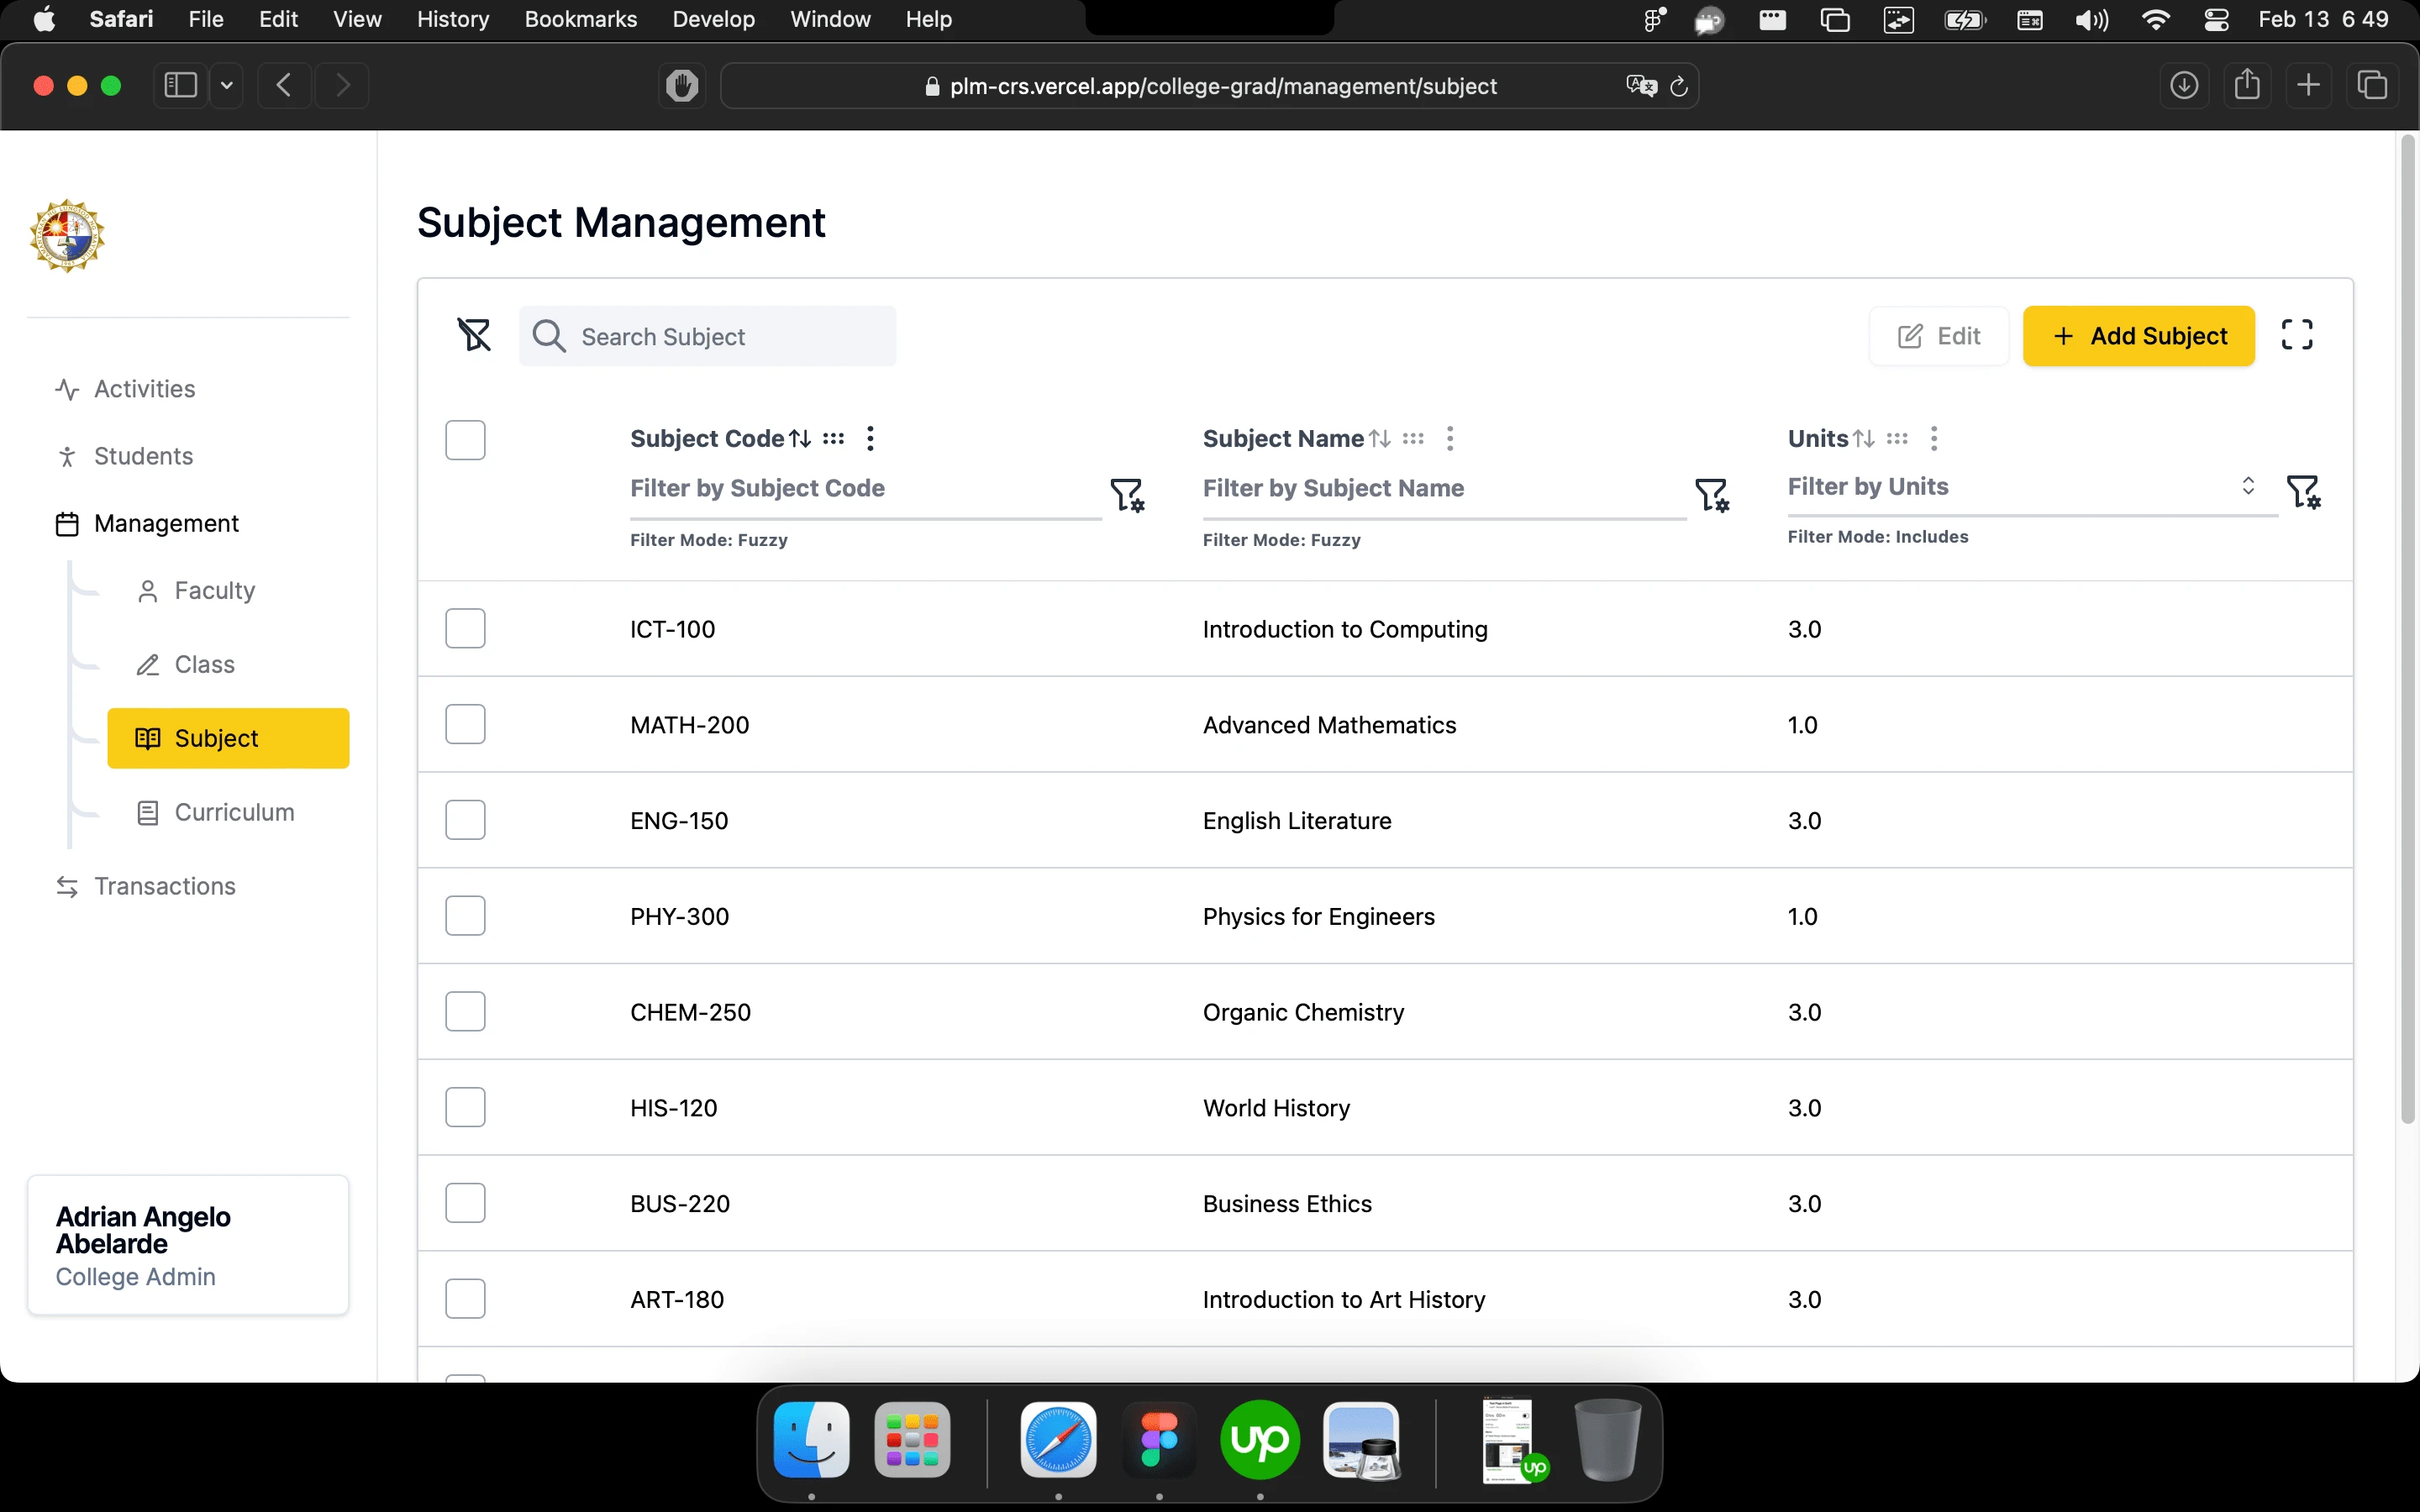The width and height of the screenshot is (2420, 1512).
Task: Open Activities in sidebar
Action: [x=124, y=389]
